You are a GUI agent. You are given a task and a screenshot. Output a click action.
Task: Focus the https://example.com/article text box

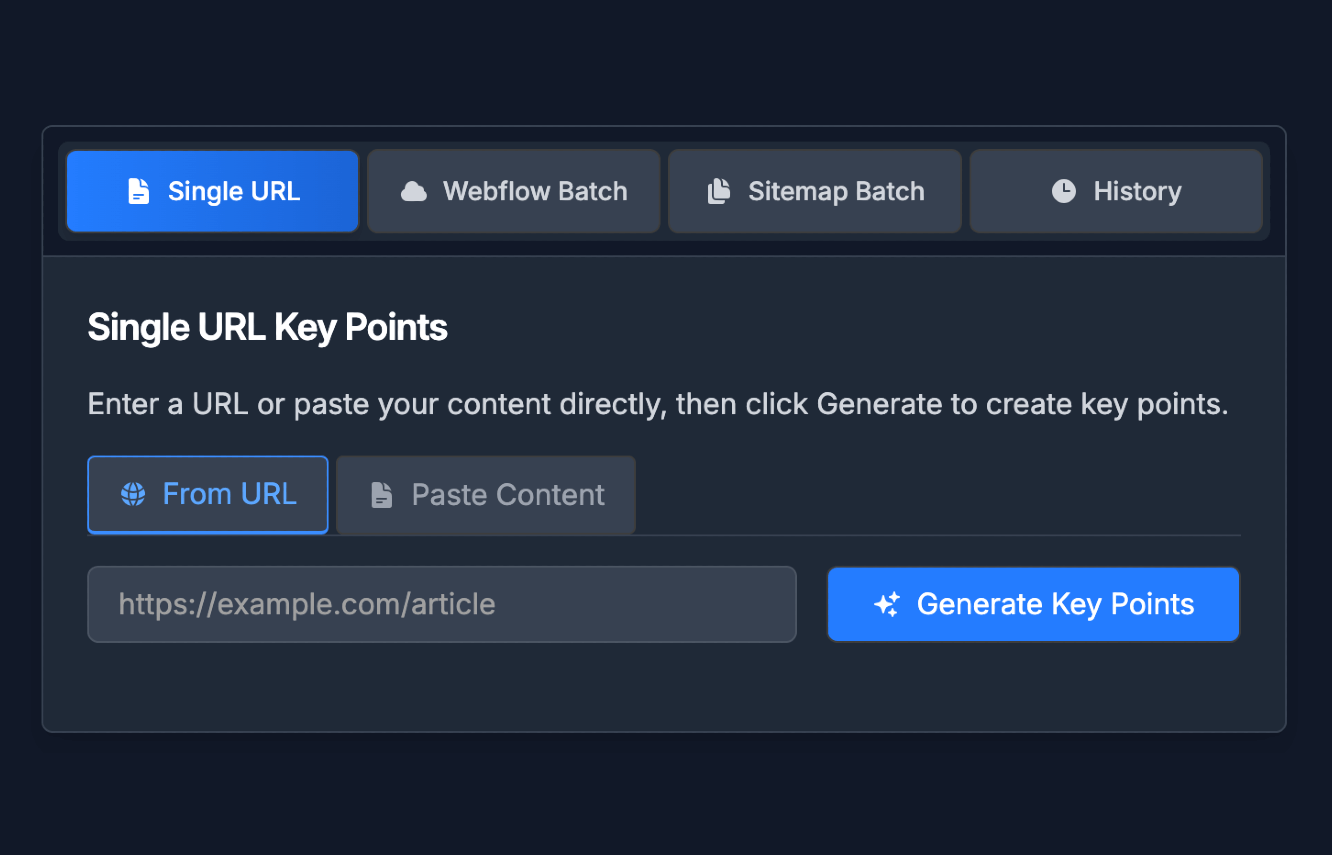coord(441,603)
